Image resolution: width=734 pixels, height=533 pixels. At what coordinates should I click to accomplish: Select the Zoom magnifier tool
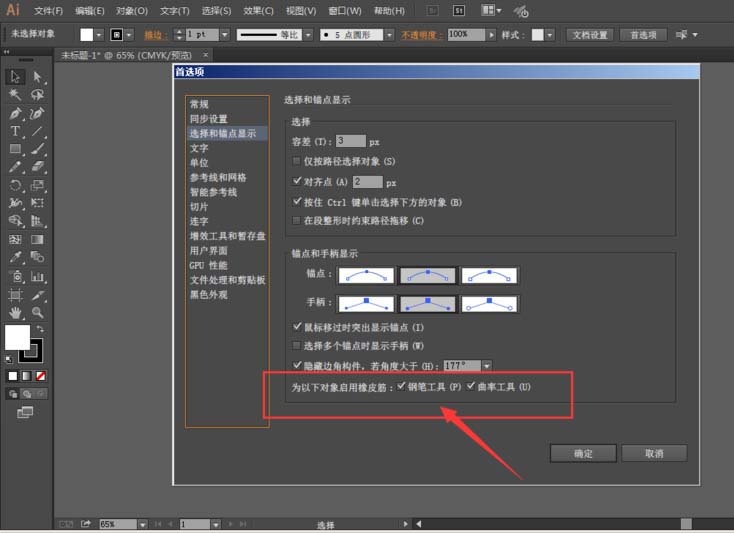tap(37, 312)
